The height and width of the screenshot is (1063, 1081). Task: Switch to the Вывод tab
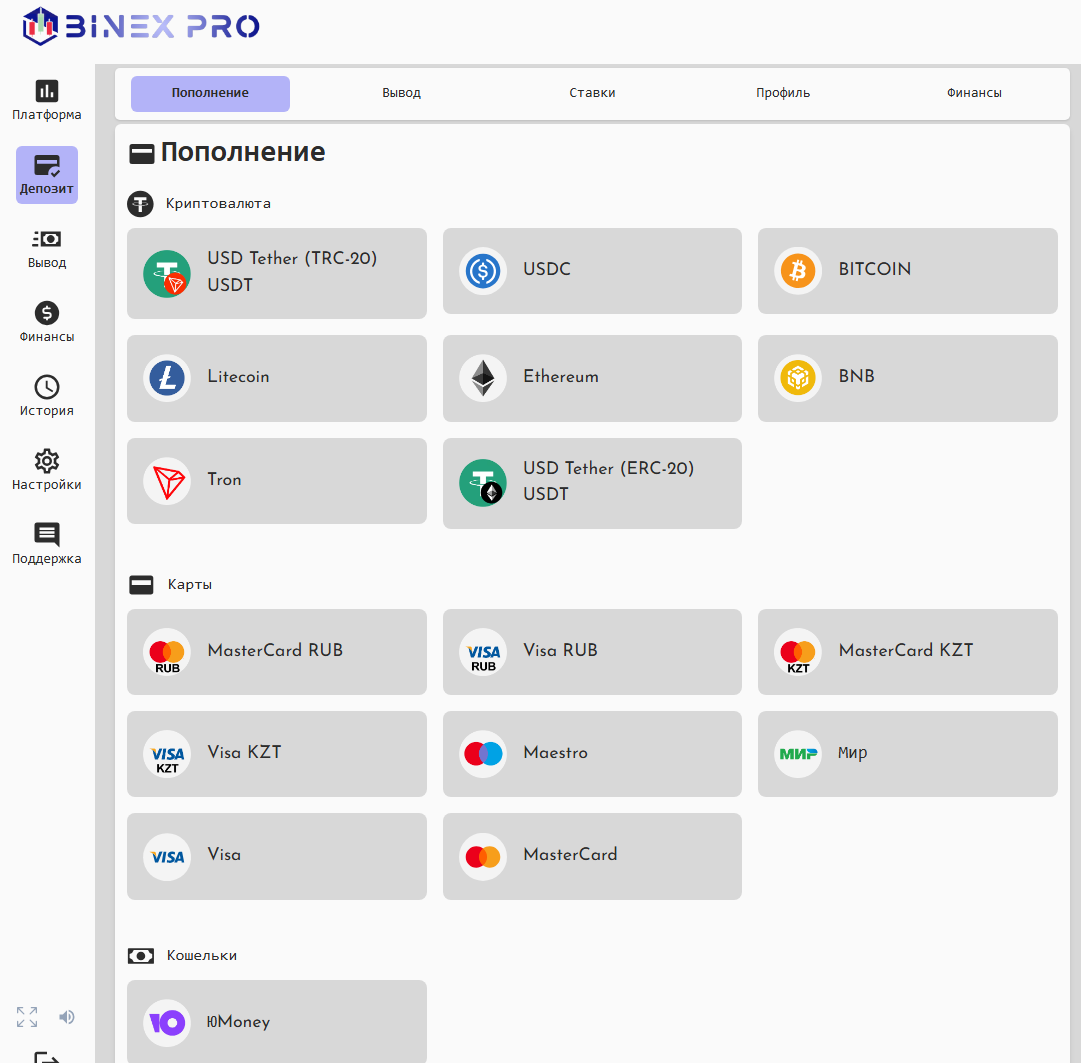pyautogui.click(x=401, y=93)
